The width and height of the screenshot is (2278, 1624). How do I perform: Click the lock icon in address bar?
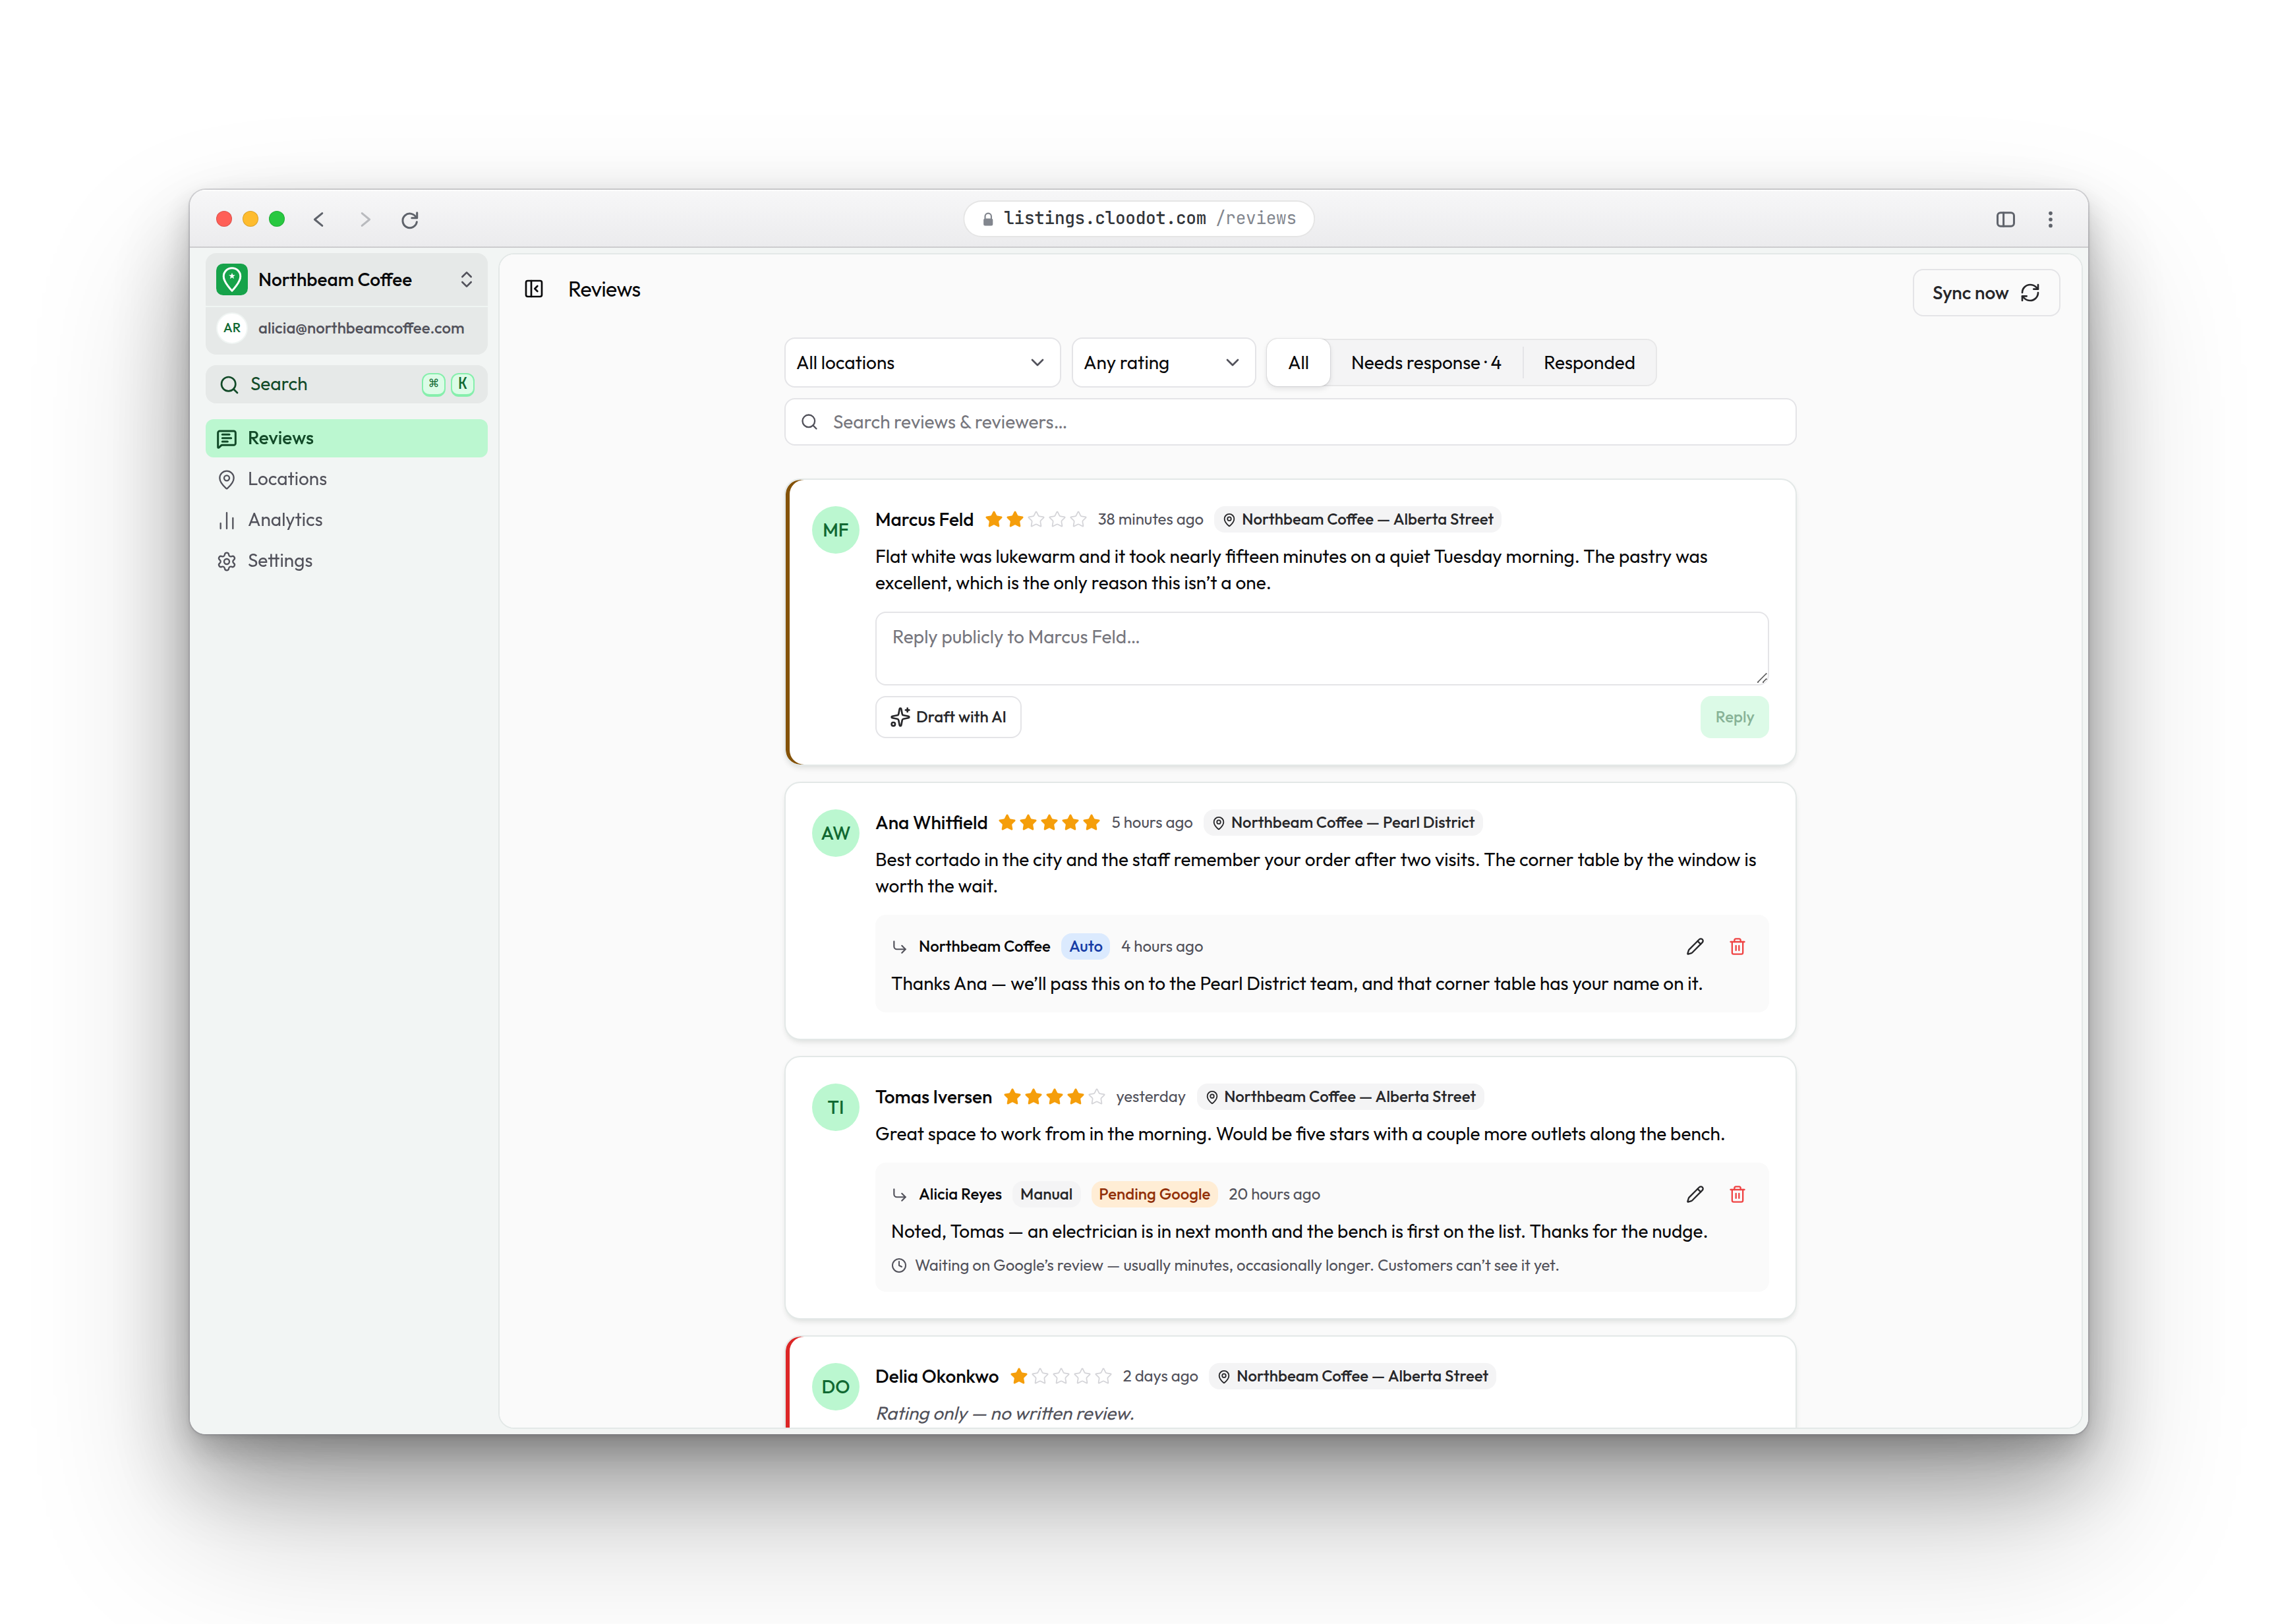coord(988,219)
